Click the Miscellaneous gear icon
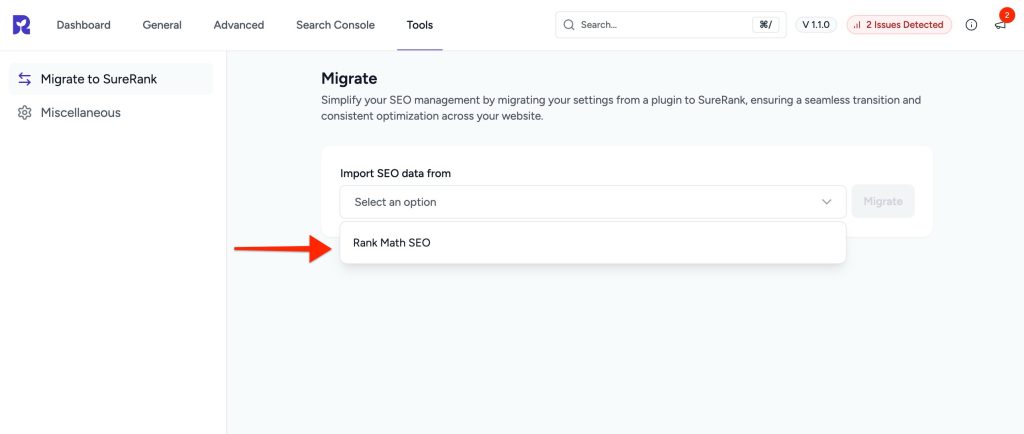1024x434 pixels. tap(25, 112)
